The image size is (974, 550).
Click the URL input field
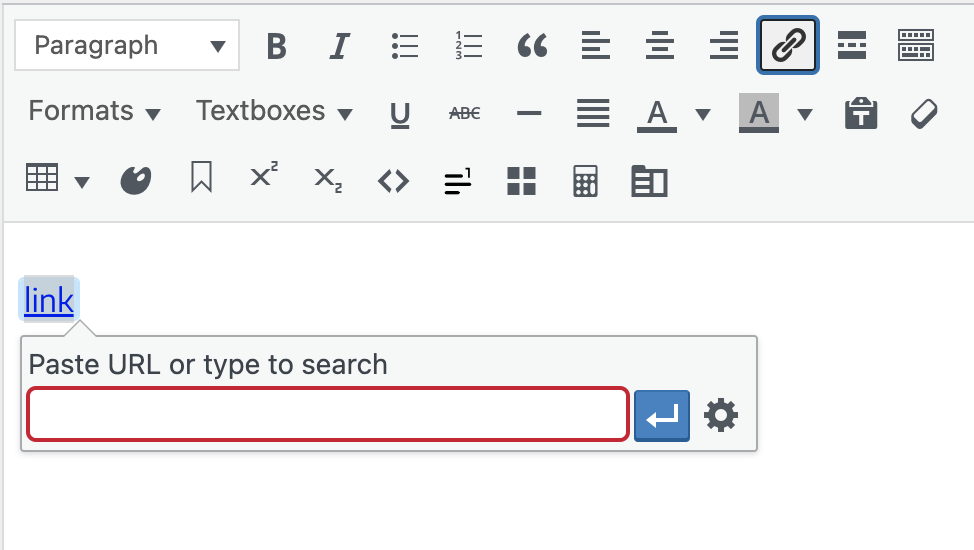pos(327,414)
